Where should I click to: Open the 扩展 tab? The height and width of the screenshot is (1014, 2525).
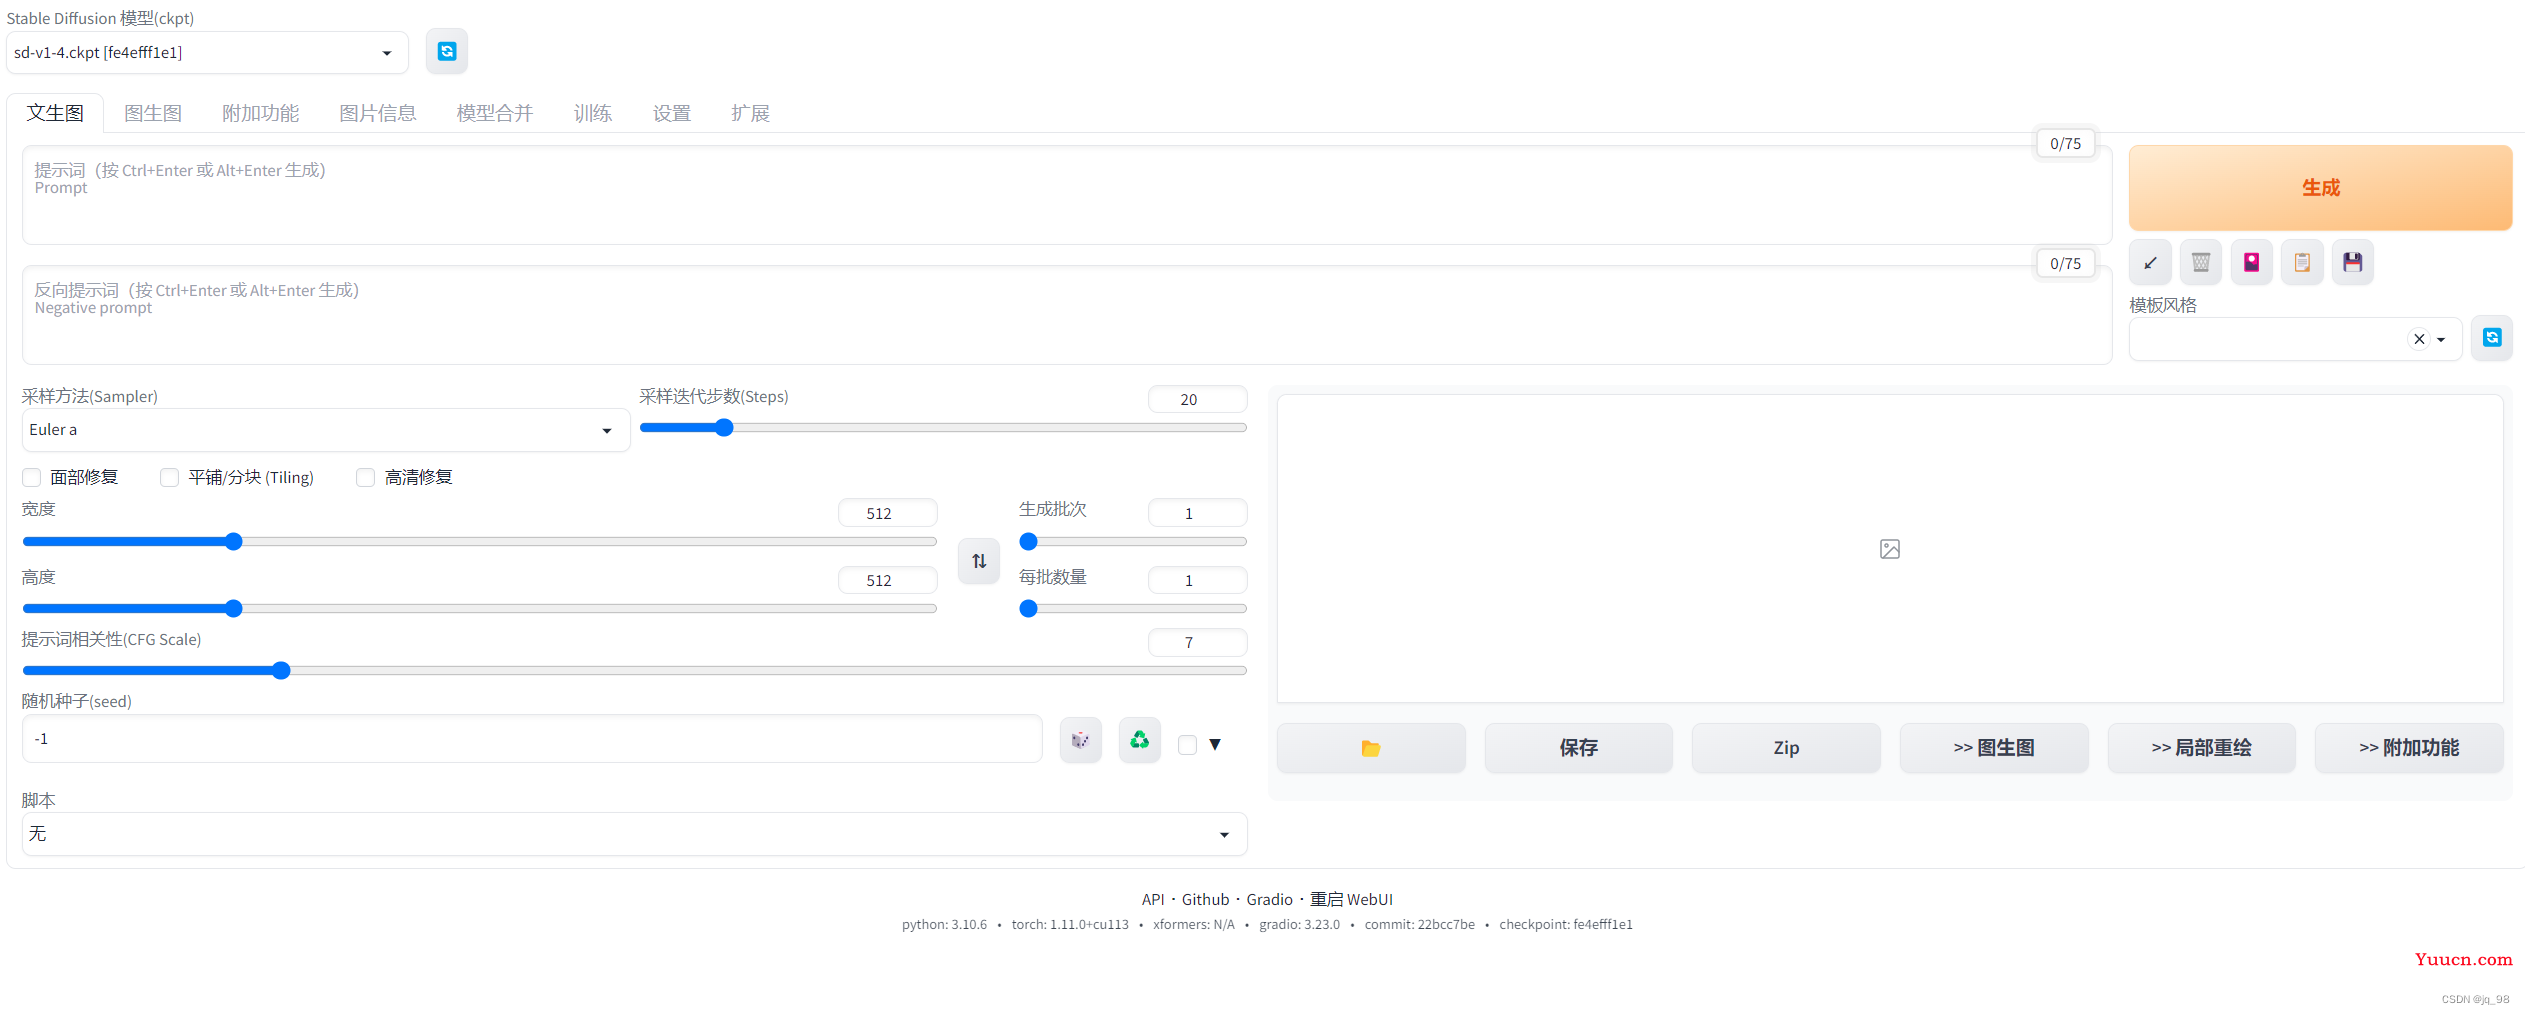pos(750,113)
